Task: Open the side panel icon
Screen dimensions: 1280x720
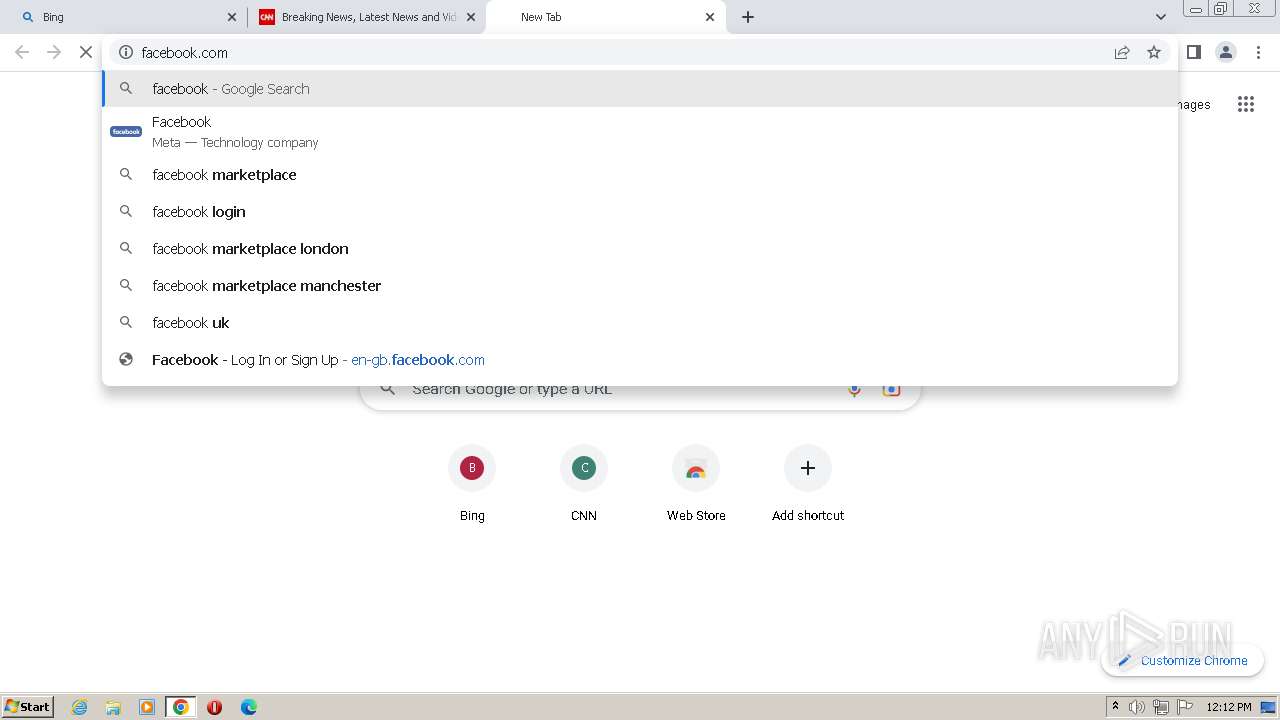Action: 1193,52
